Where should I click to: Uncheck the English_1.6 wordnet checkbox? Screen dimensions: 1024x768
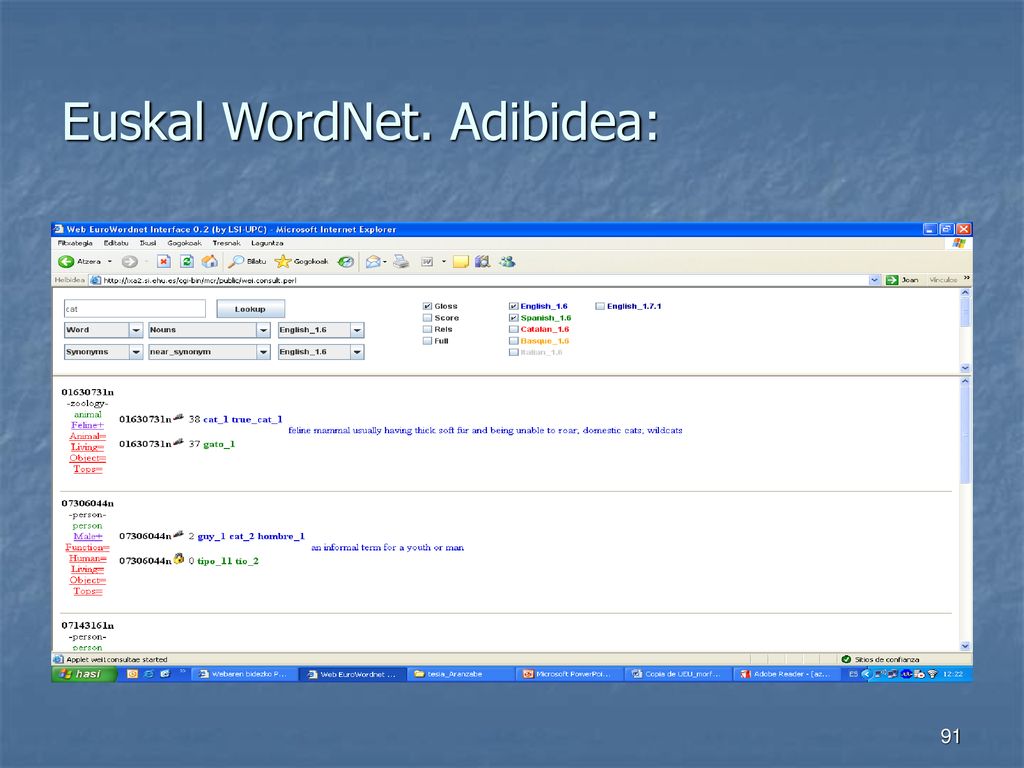point(513,306)
